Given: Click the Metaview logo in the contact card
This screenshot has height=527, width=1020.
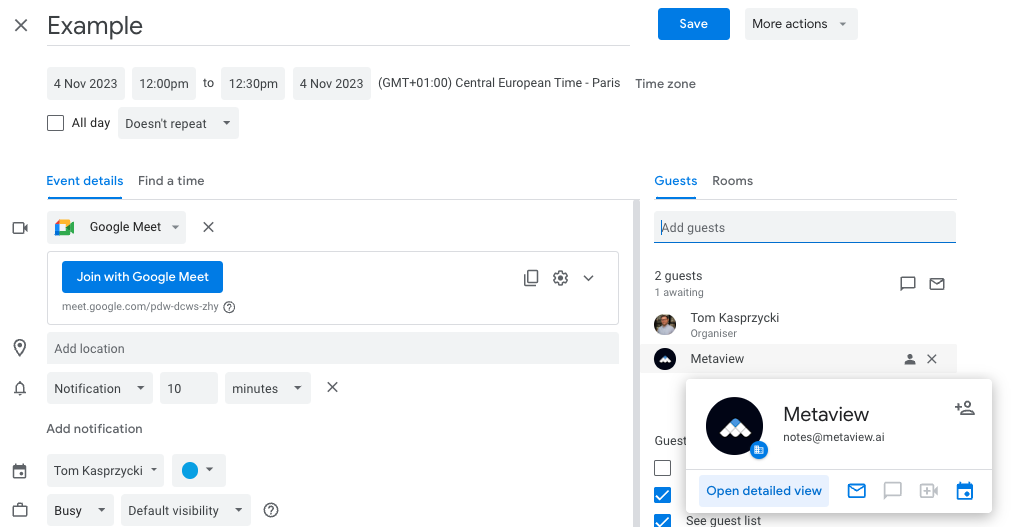Looking at the screenshot, I should click(734, 426).
